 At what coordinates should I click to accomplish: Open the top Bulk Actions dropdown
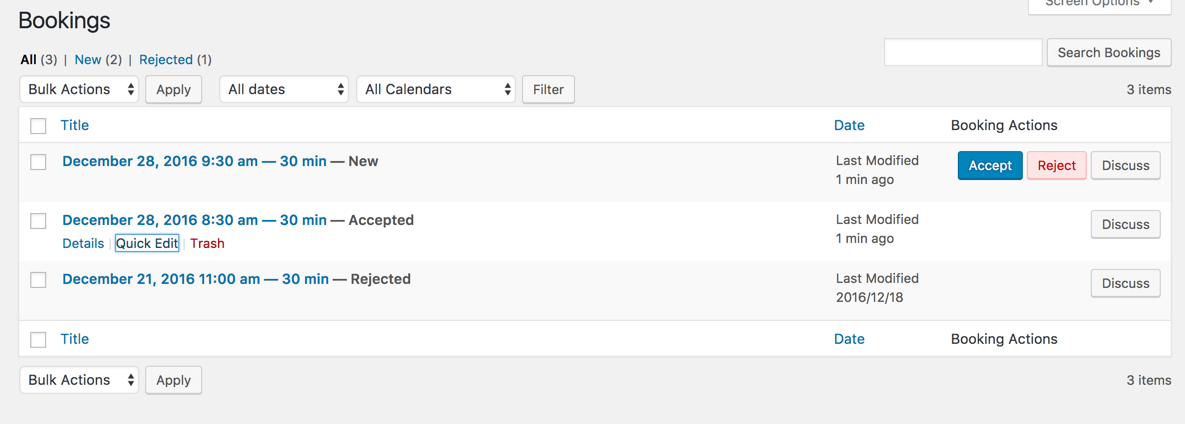click(x=79, y=89)
